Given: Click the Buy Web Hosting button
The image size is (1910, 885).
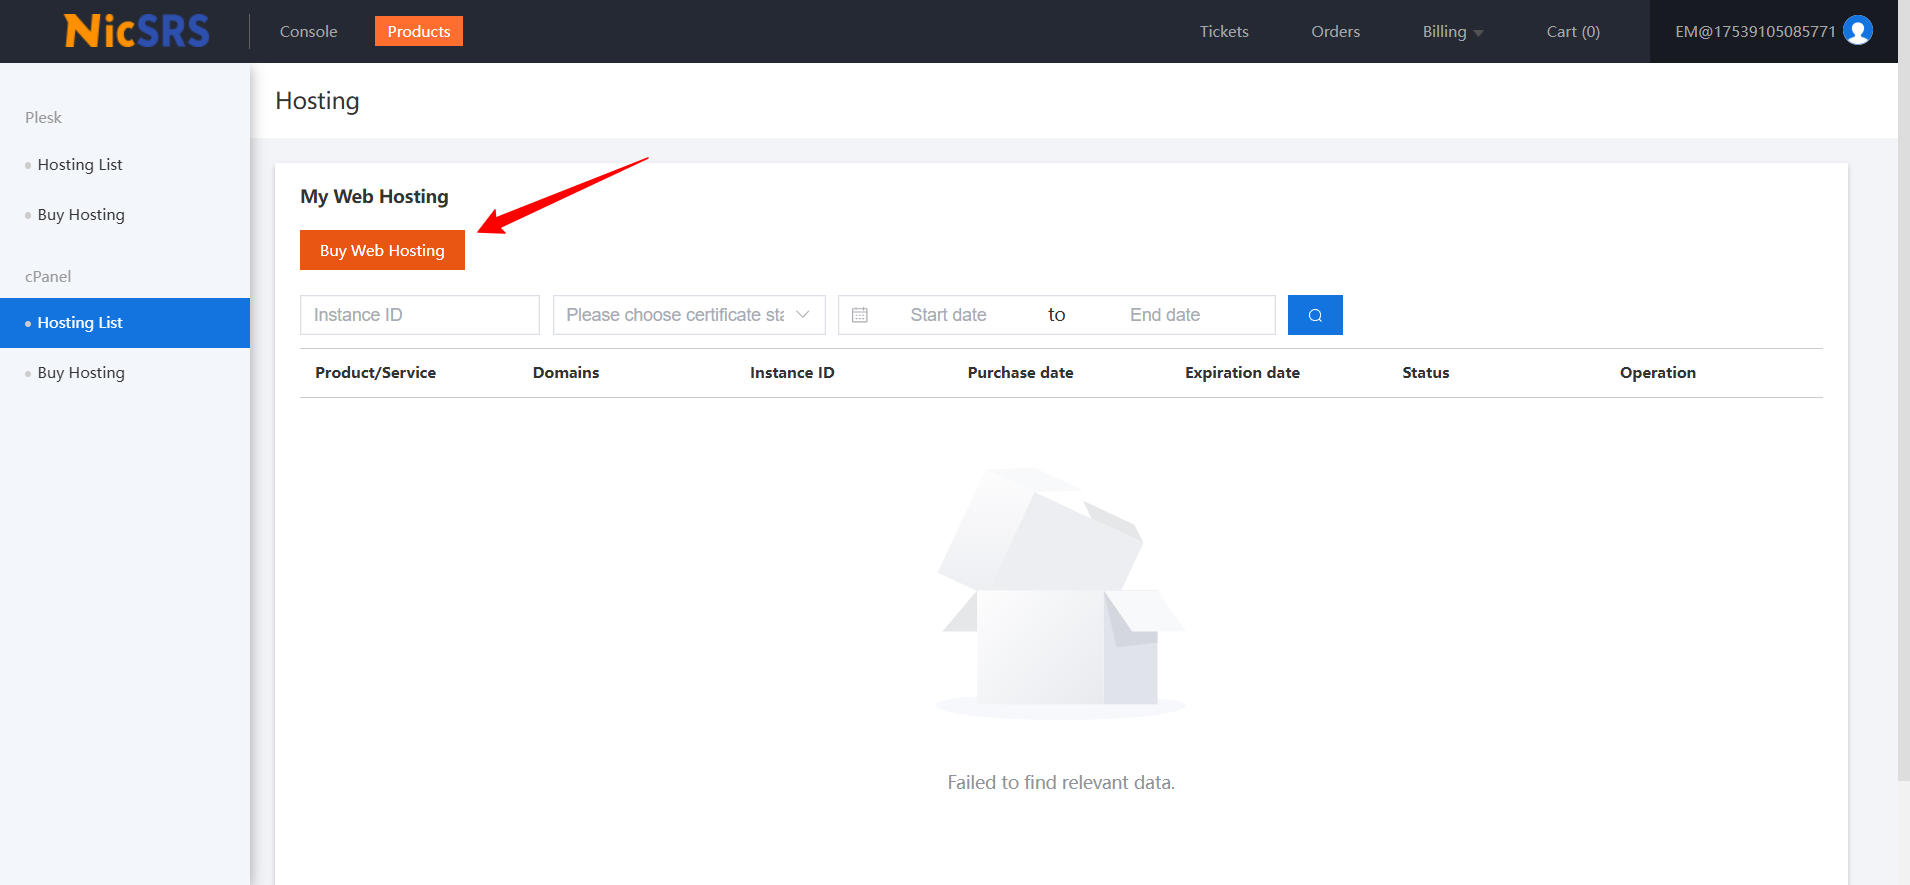Looking at the screenshot, I should 382,250.
